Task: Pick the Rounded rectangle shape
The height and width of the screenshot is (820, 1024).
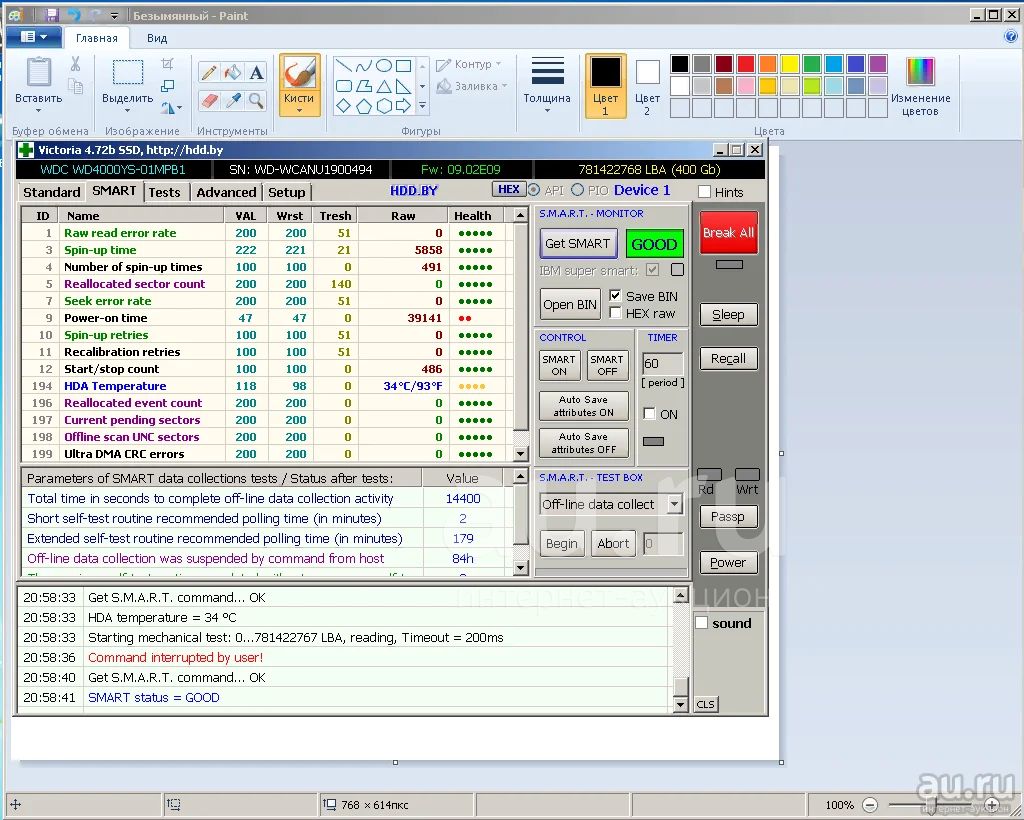Action: point(344,86)
